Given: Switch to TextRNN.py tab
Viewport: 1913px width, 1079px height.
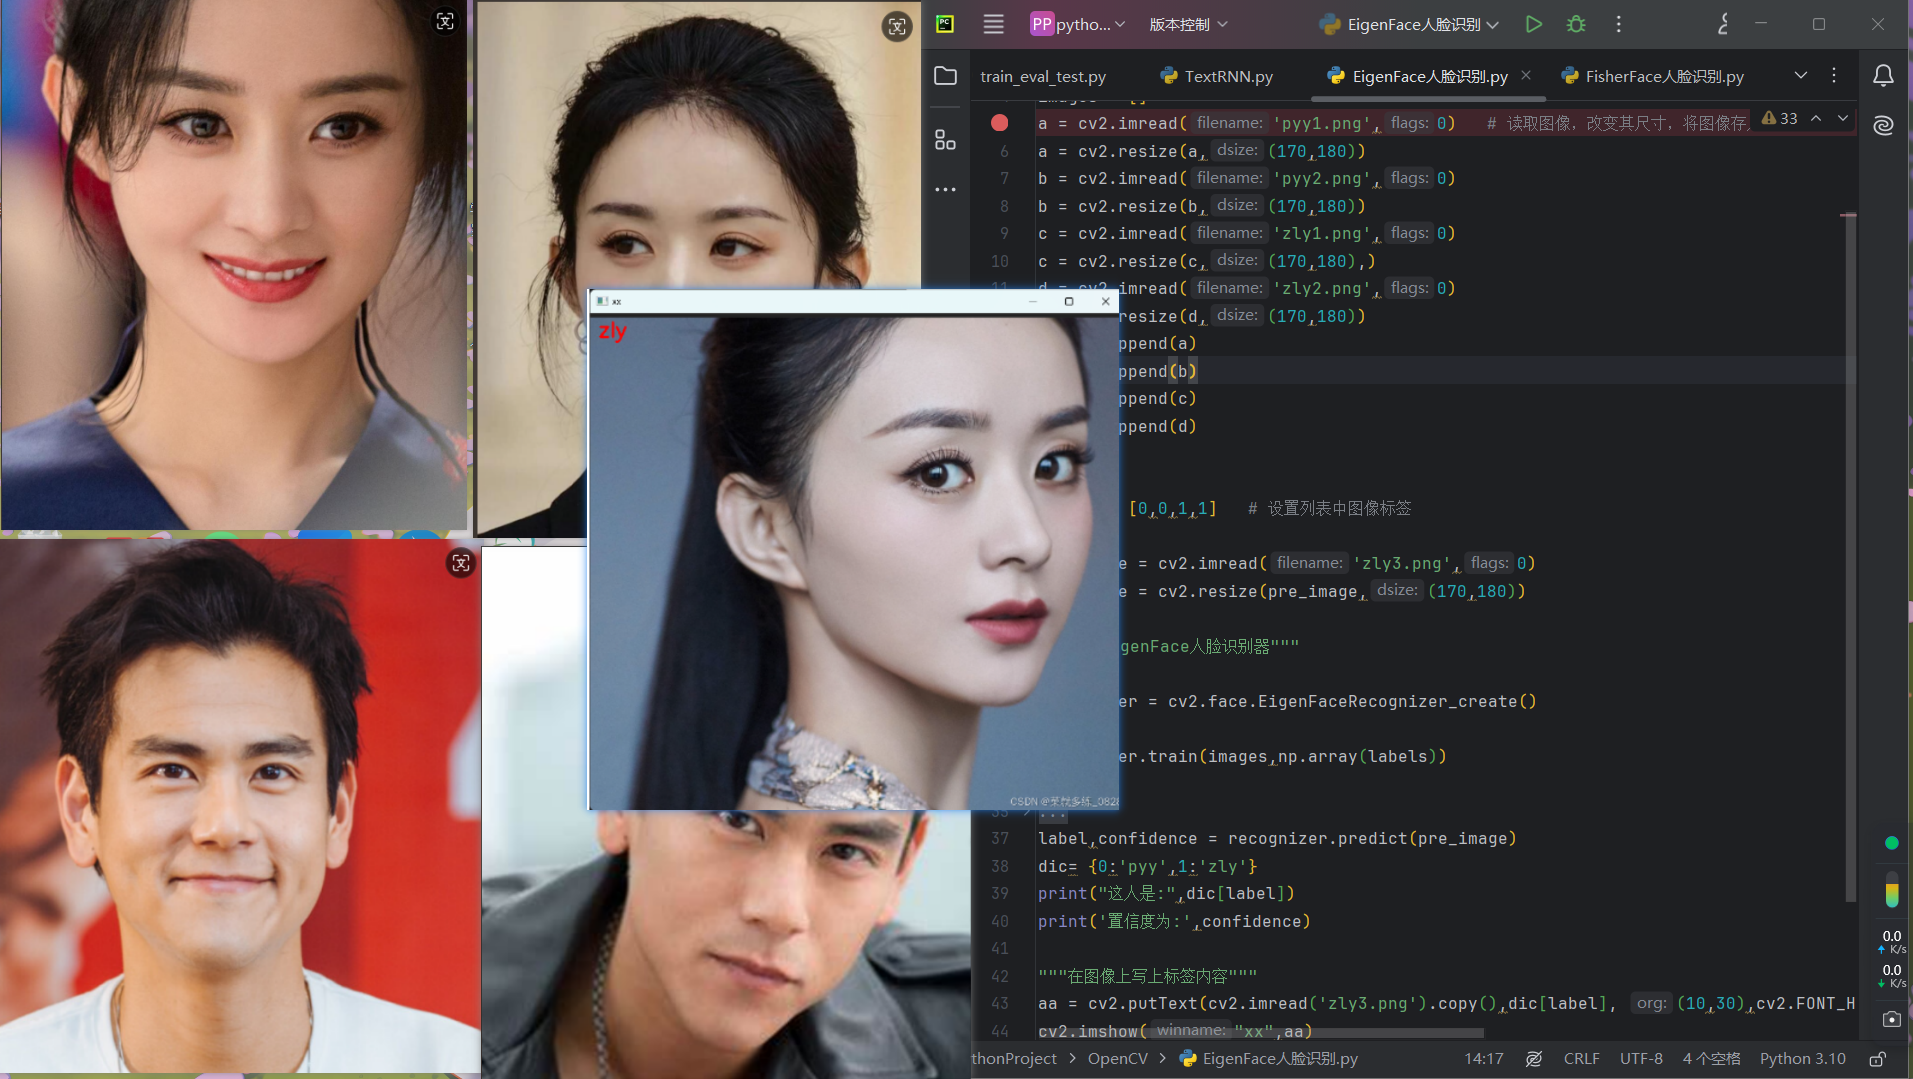Looking at the screenshot, I should [x=1218, y=76].
